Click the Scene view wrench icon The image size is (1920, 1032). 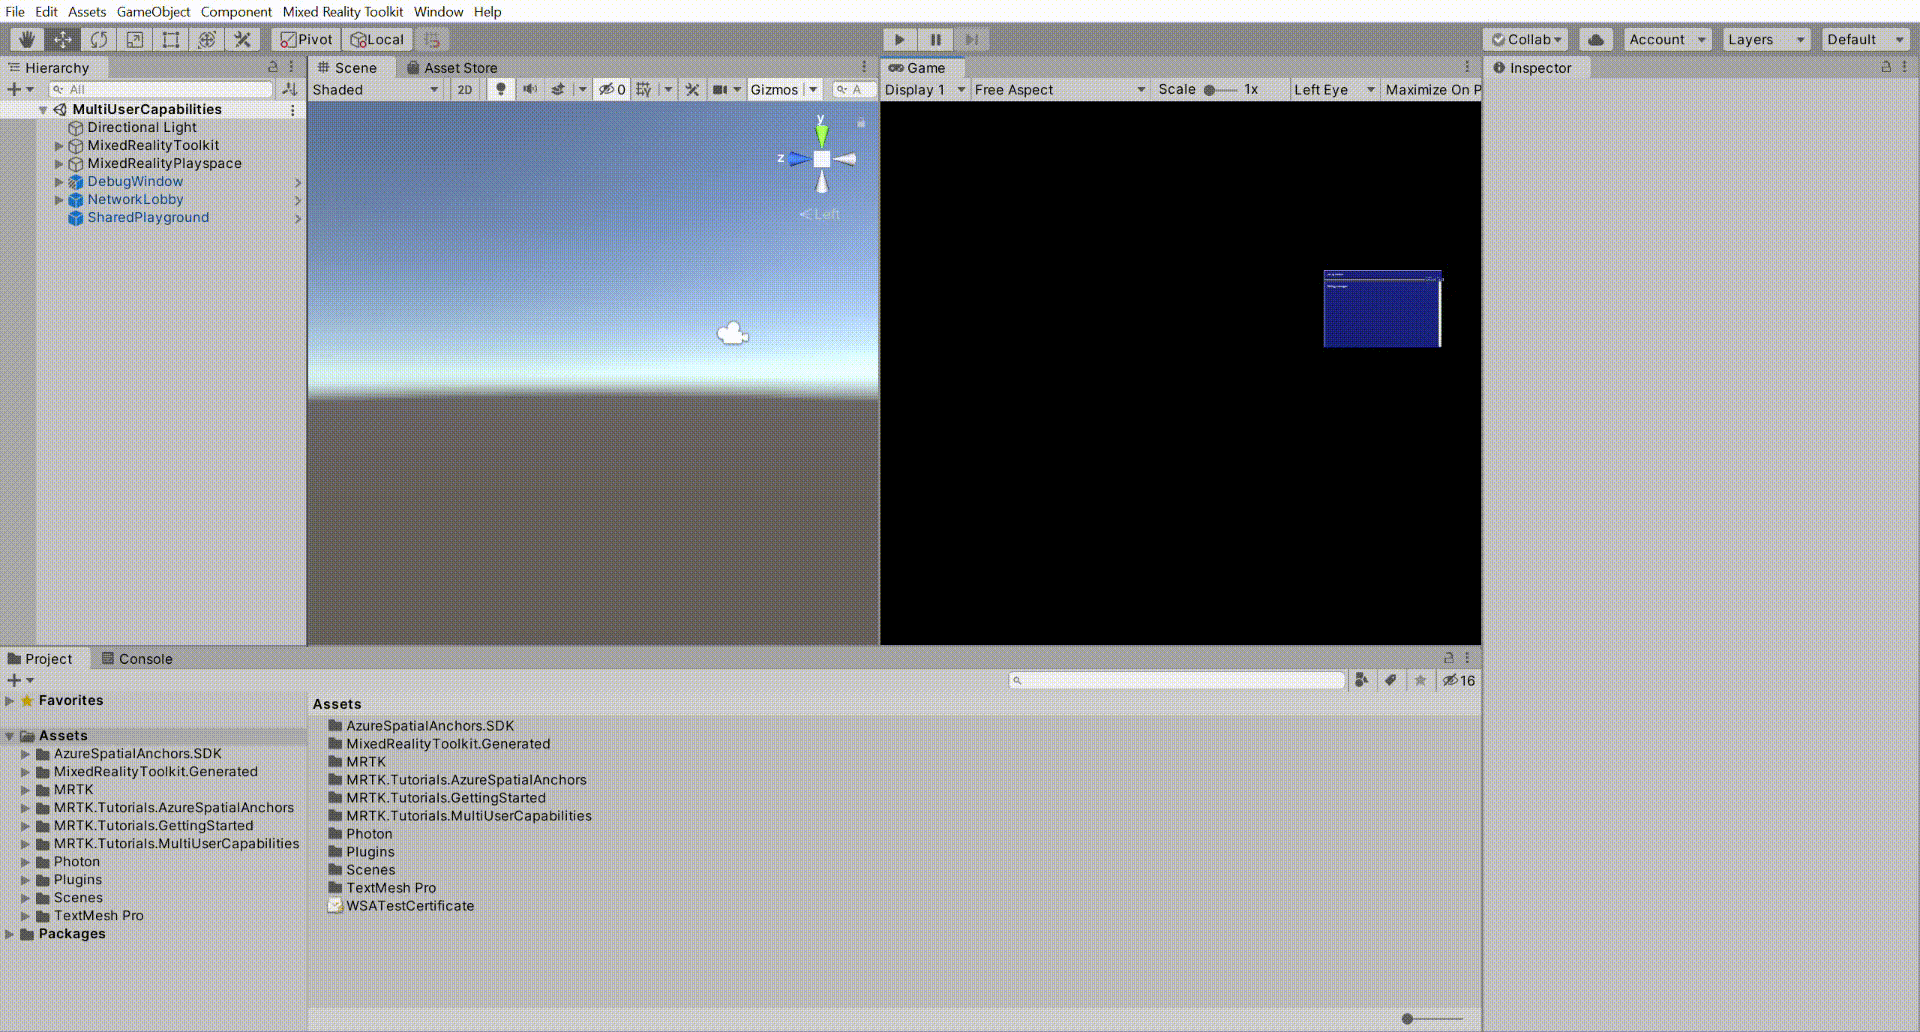692,89
